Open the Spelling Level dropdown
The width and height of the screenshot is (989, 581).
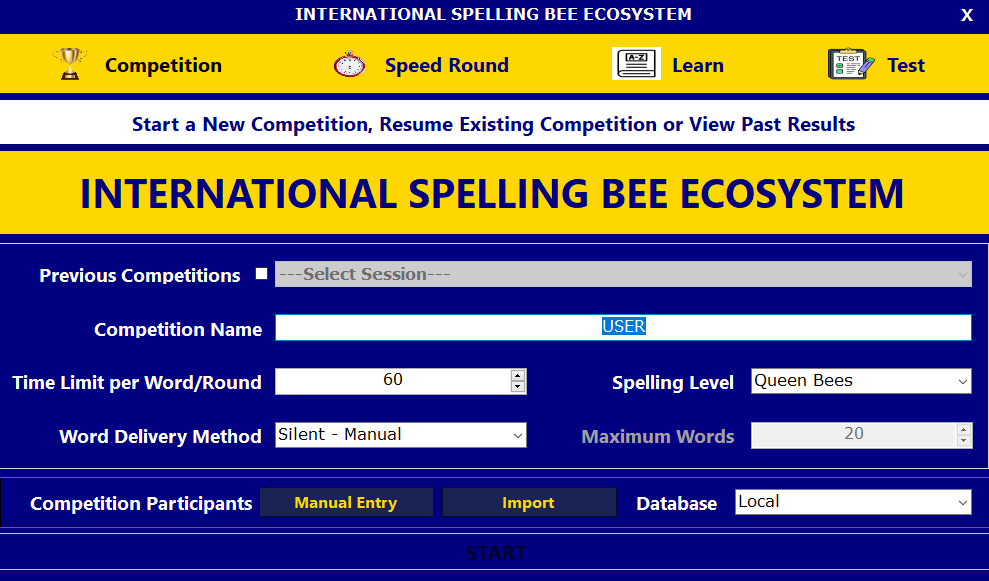[860, 381]
